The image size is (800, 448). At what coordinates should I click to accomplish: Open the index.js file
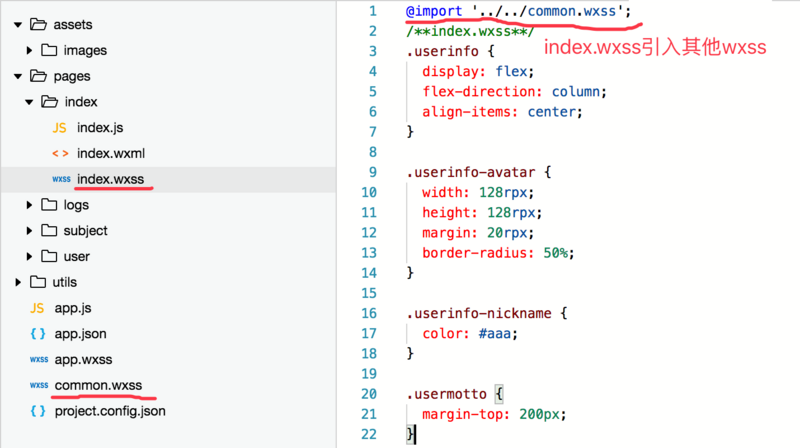(100, 128)
